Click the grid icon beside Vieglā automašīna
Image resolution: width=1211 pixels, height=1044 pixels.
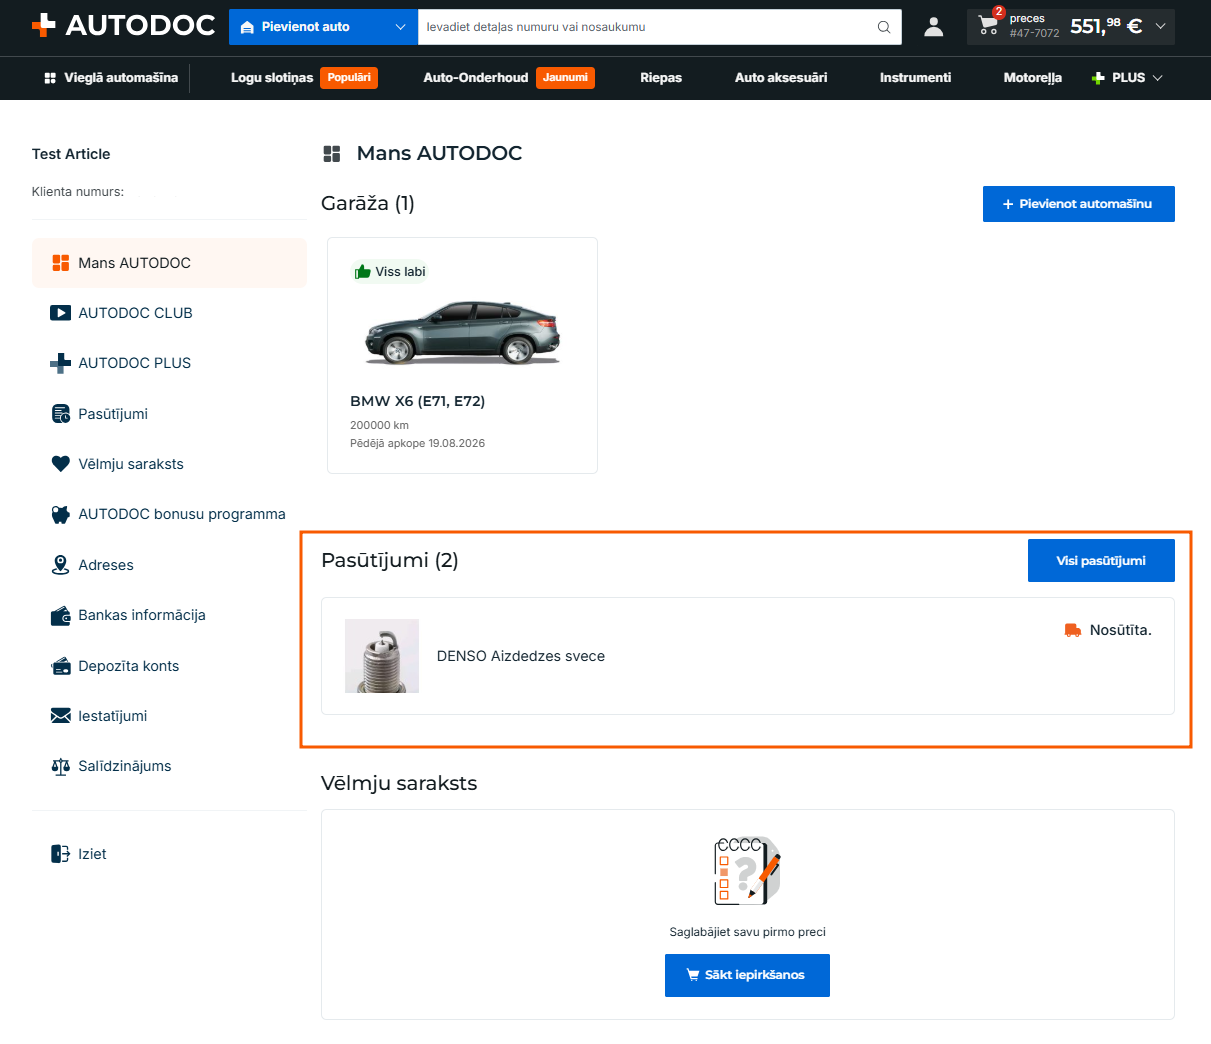pyautogui.click(x=50, y=78)
